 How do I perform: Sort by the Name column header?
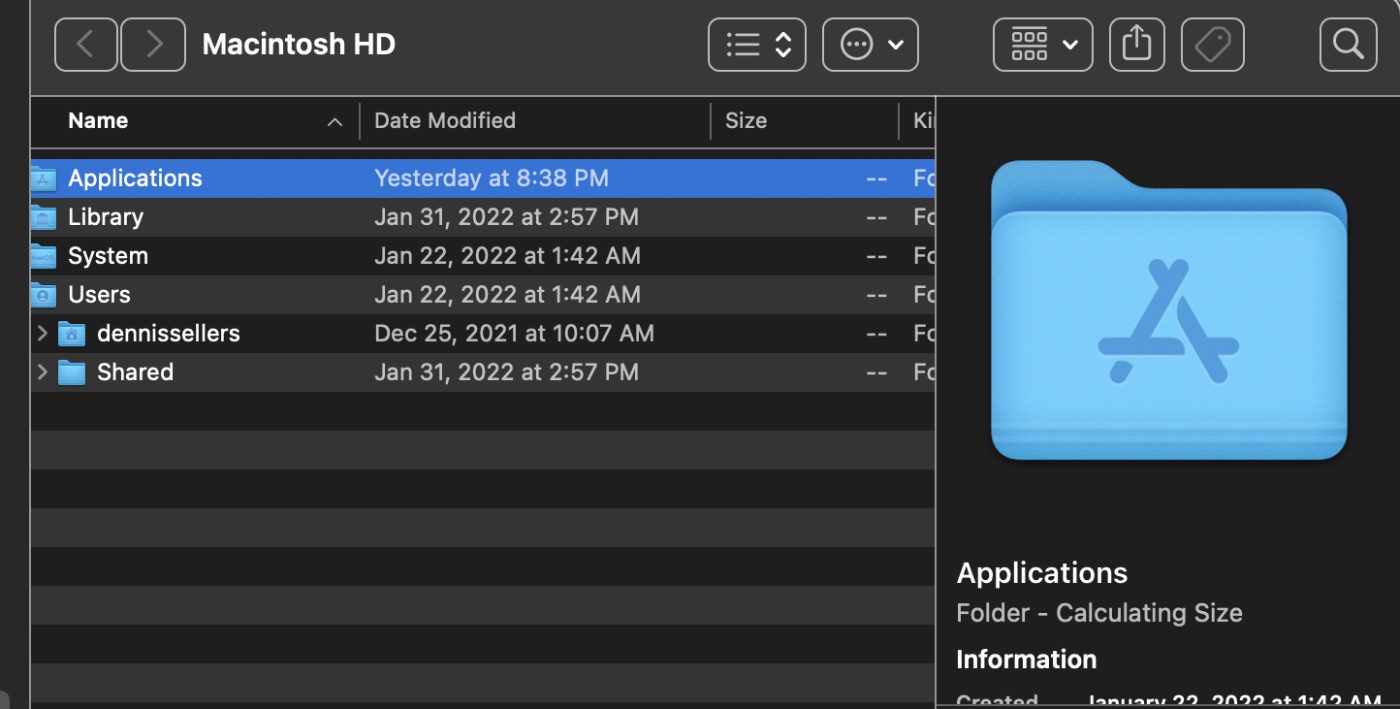tap(98, 121)
